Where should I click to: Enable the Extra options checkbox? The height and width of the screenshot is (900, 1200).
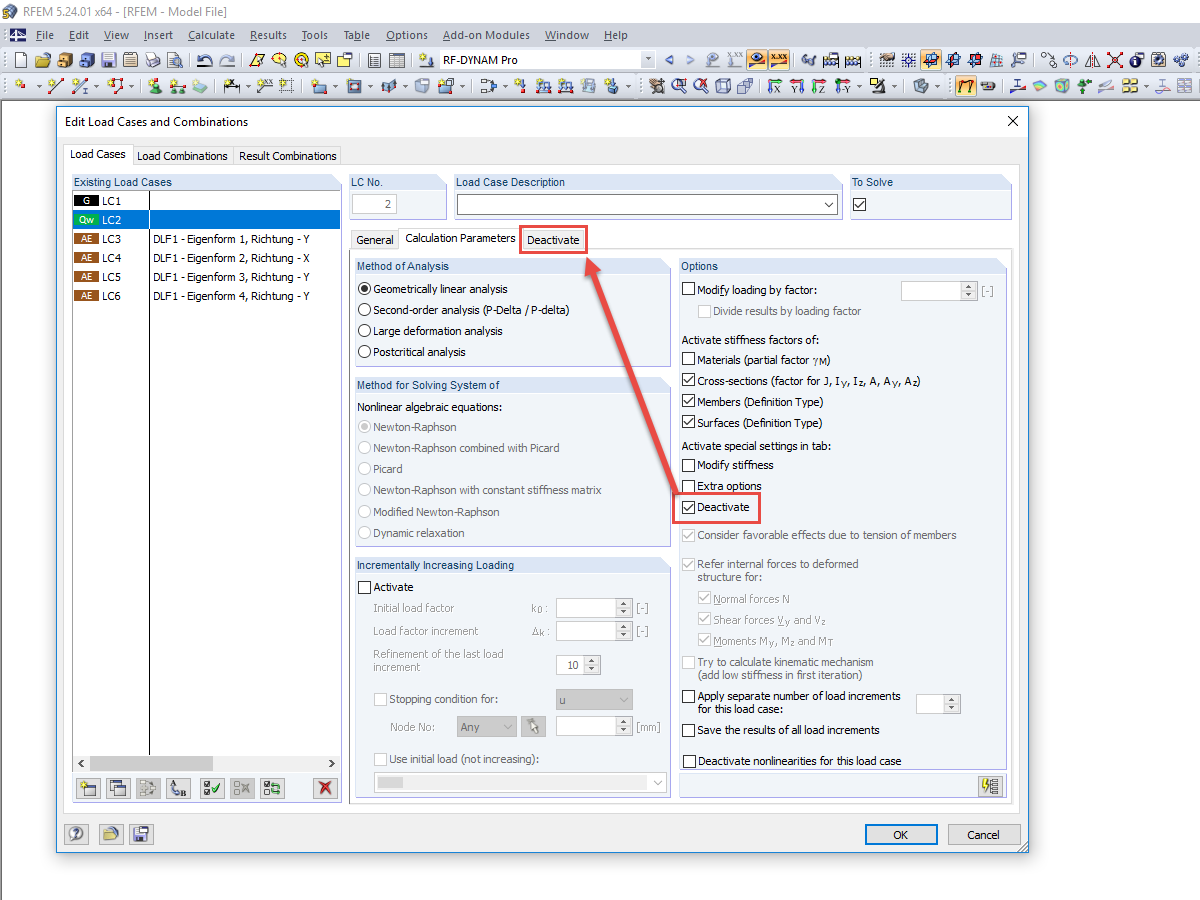[x=688, y=486]
